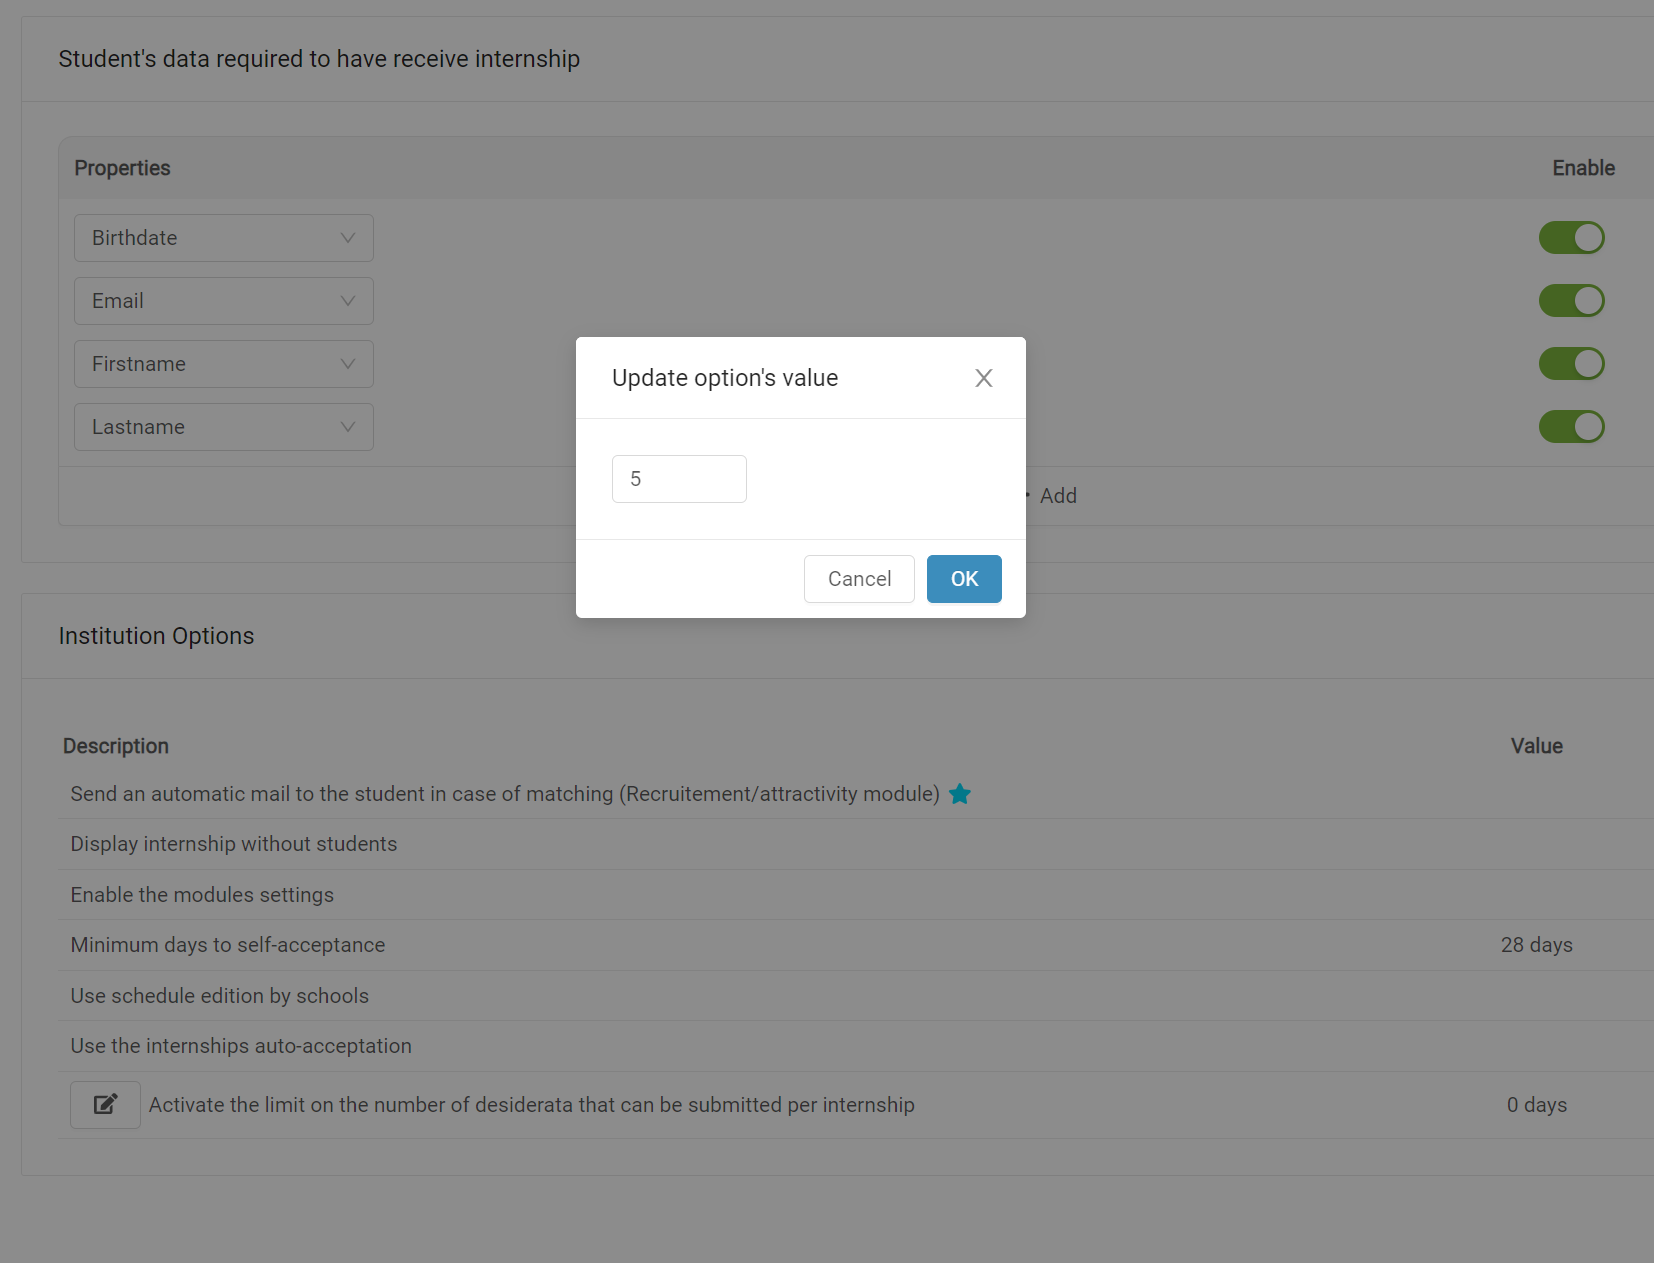Select the '28 days' value
The width and height of the screenshot is (1654, 1263).
click(1537, 945)
